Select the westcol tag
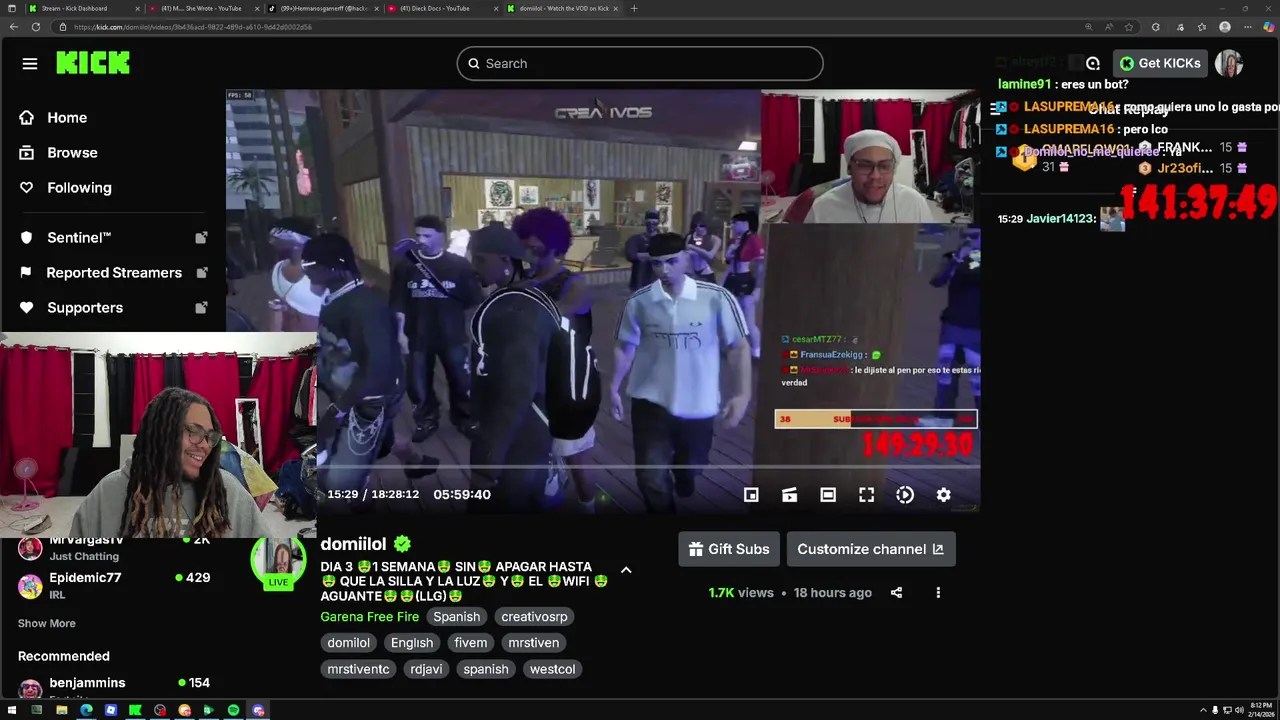1280x720 pixels. 553,669
